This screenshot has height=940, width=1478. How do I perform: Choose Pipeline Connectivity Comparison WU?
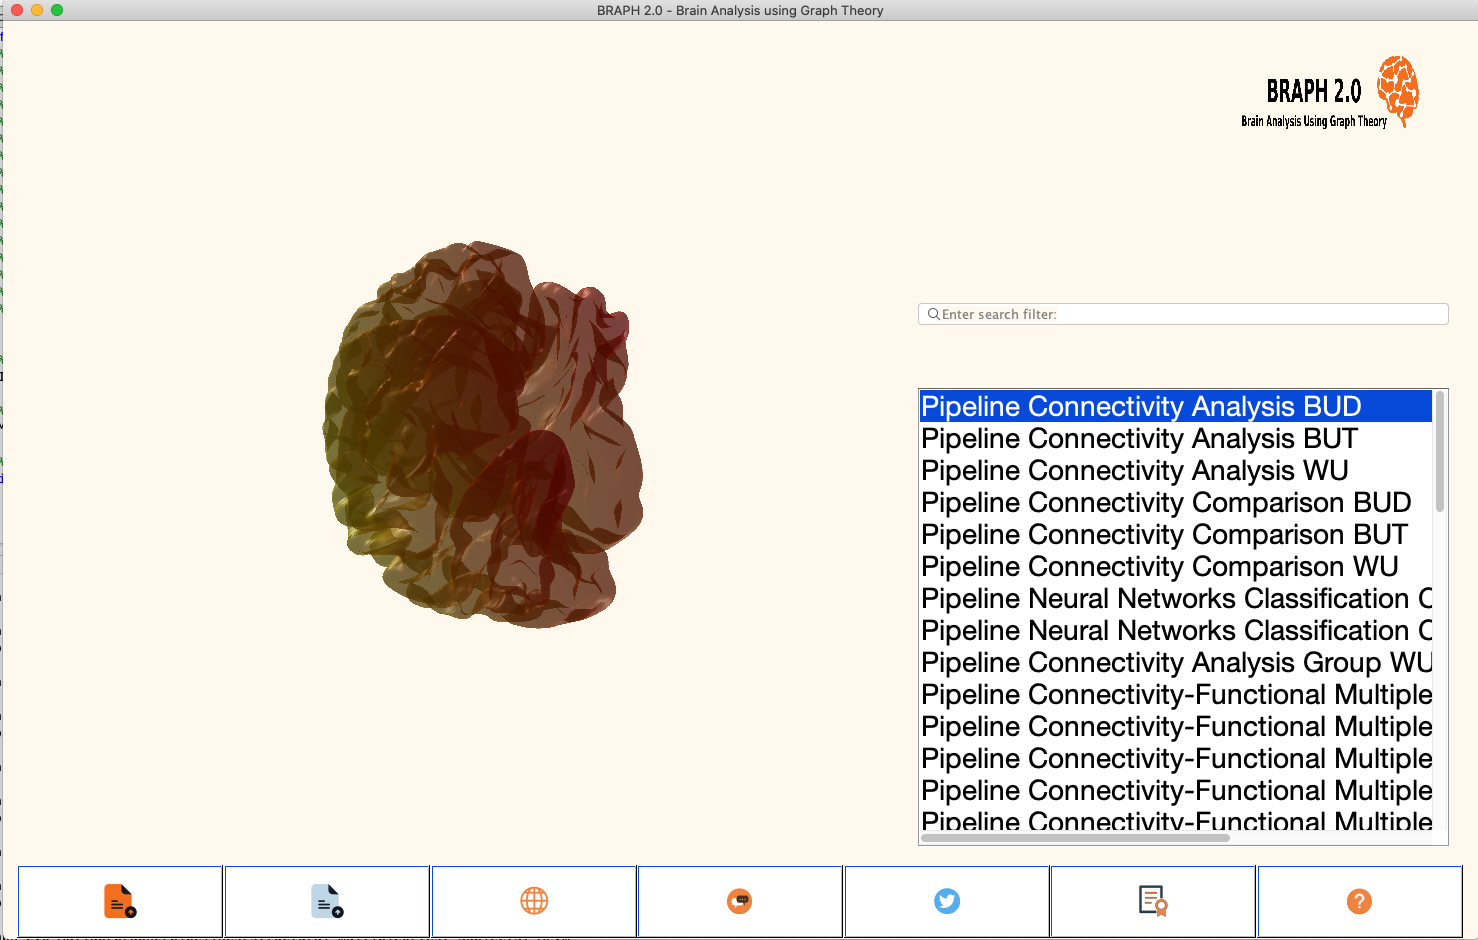[x=1158, y=566]
